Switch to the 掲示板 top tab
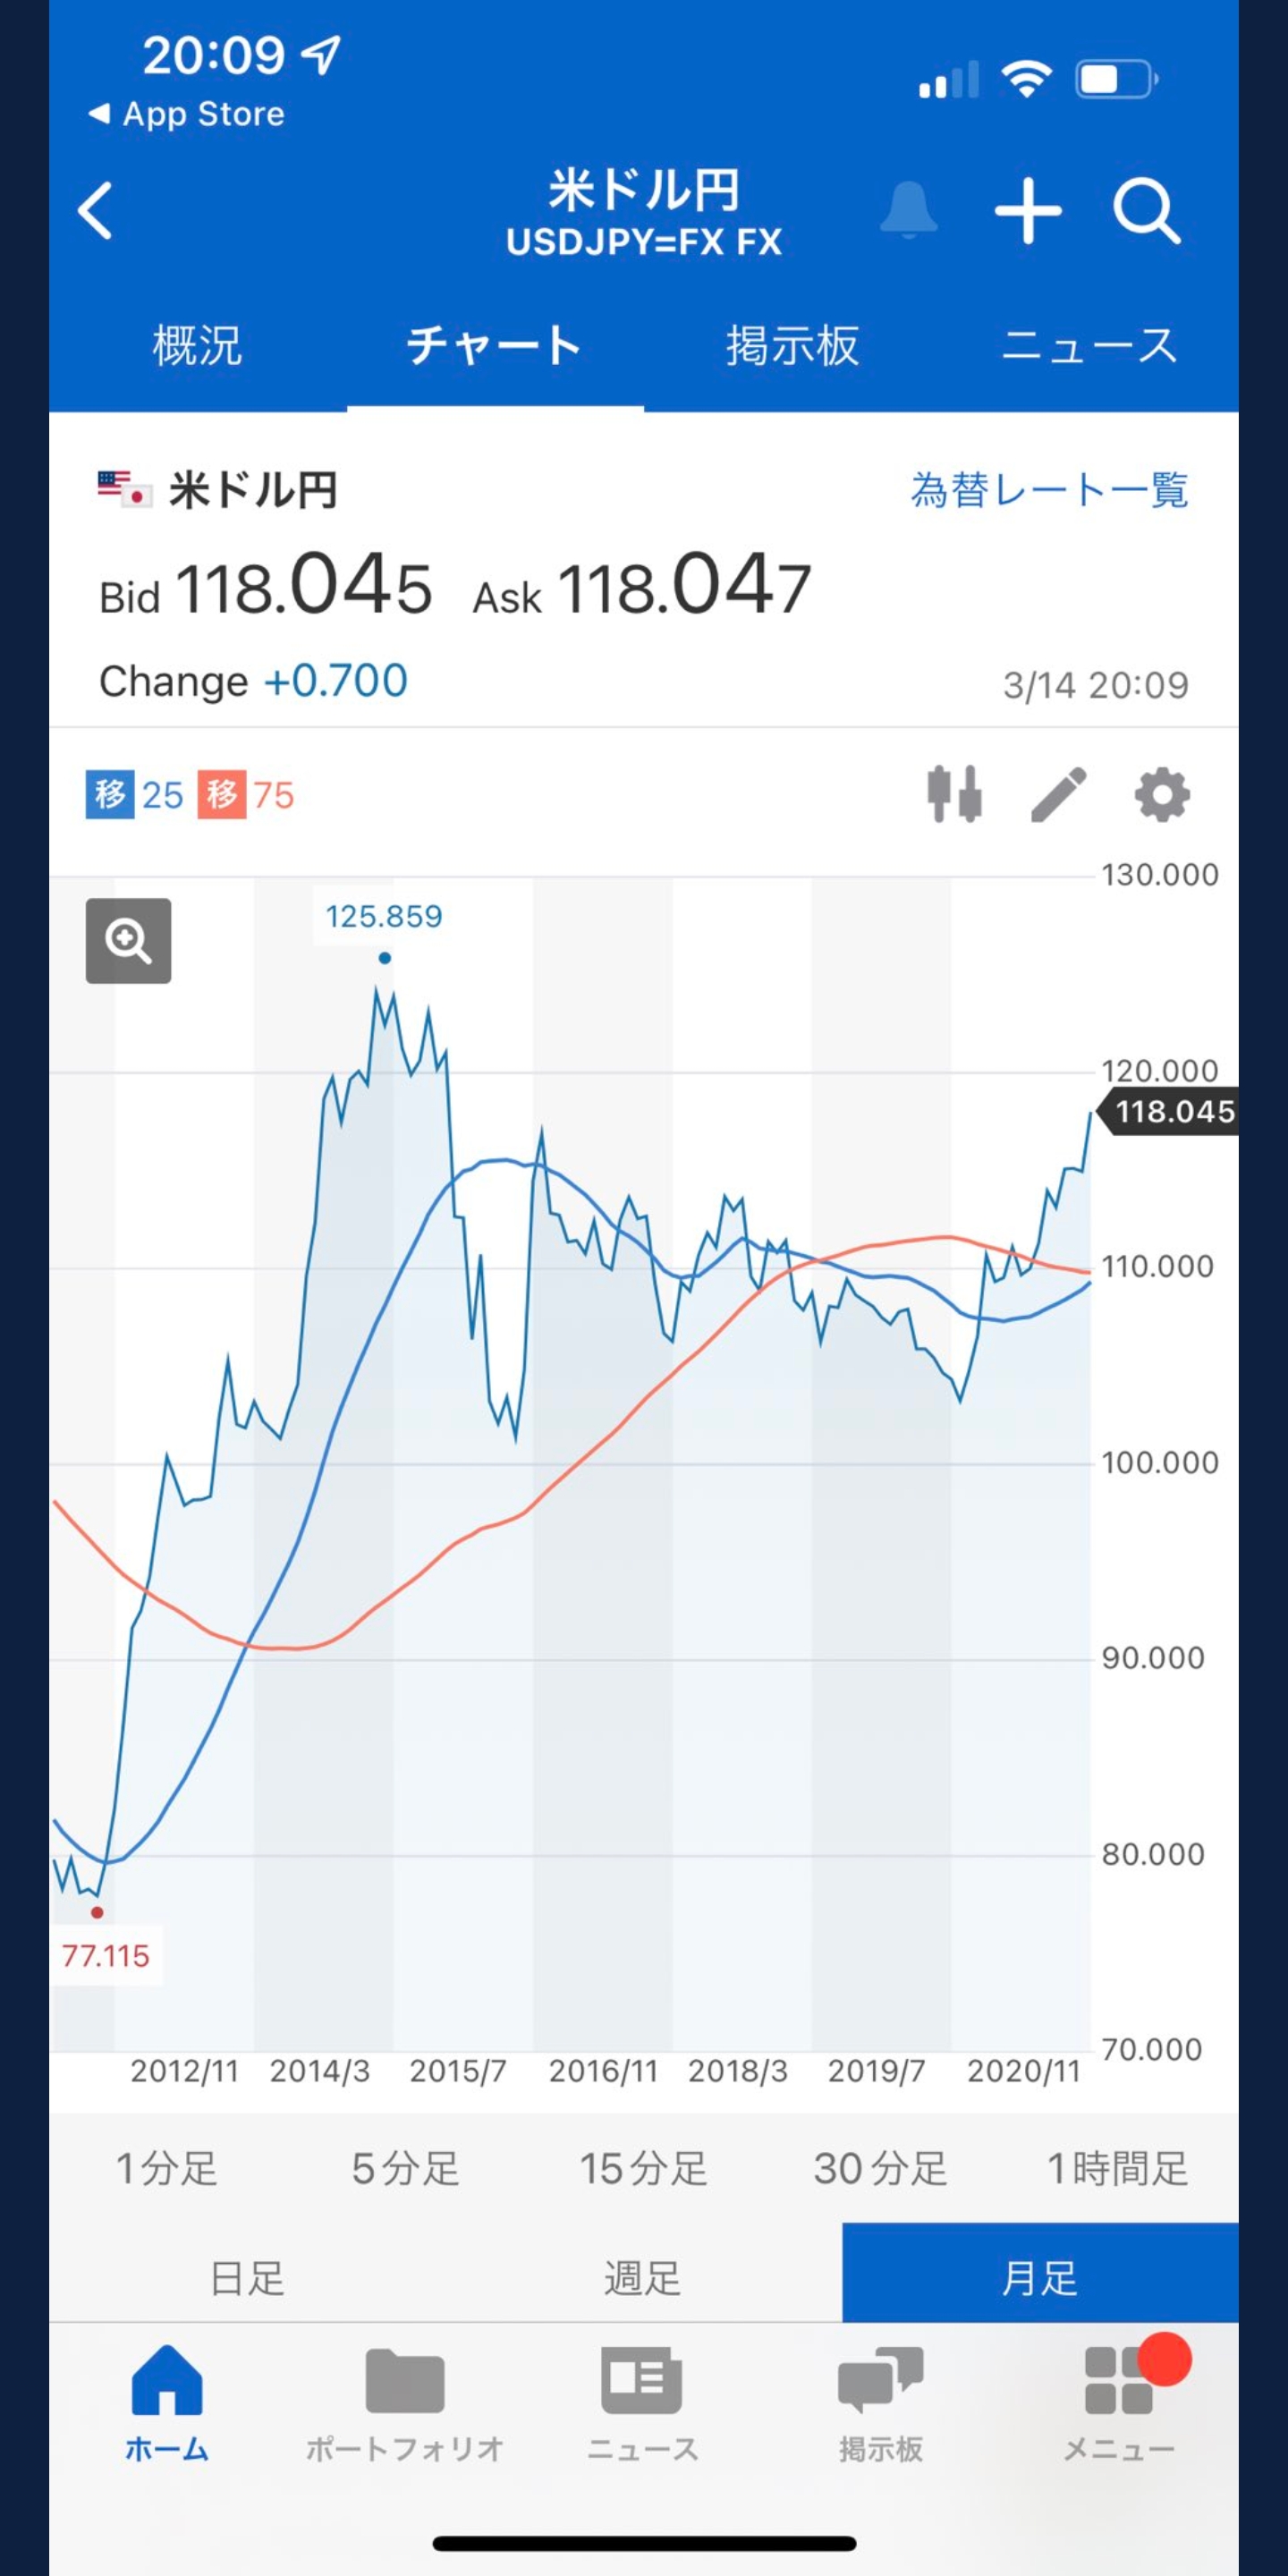This screenshot has height=2576, width=1288. 792,346
